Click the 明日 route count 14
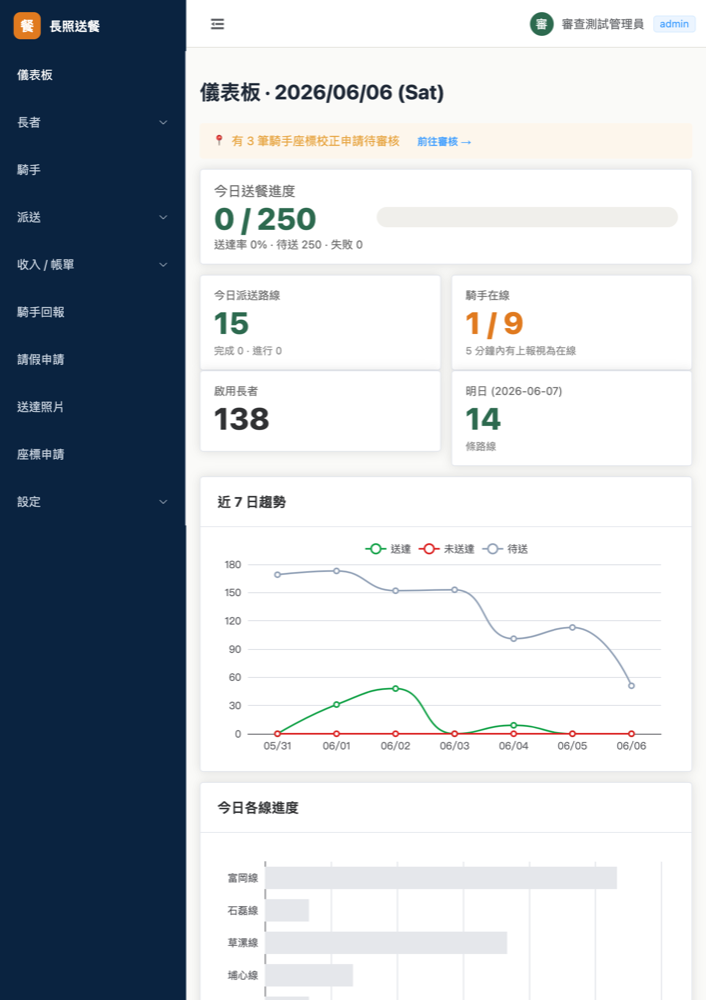This screenshot has width=706, height=1000. (x=483, y=419)
